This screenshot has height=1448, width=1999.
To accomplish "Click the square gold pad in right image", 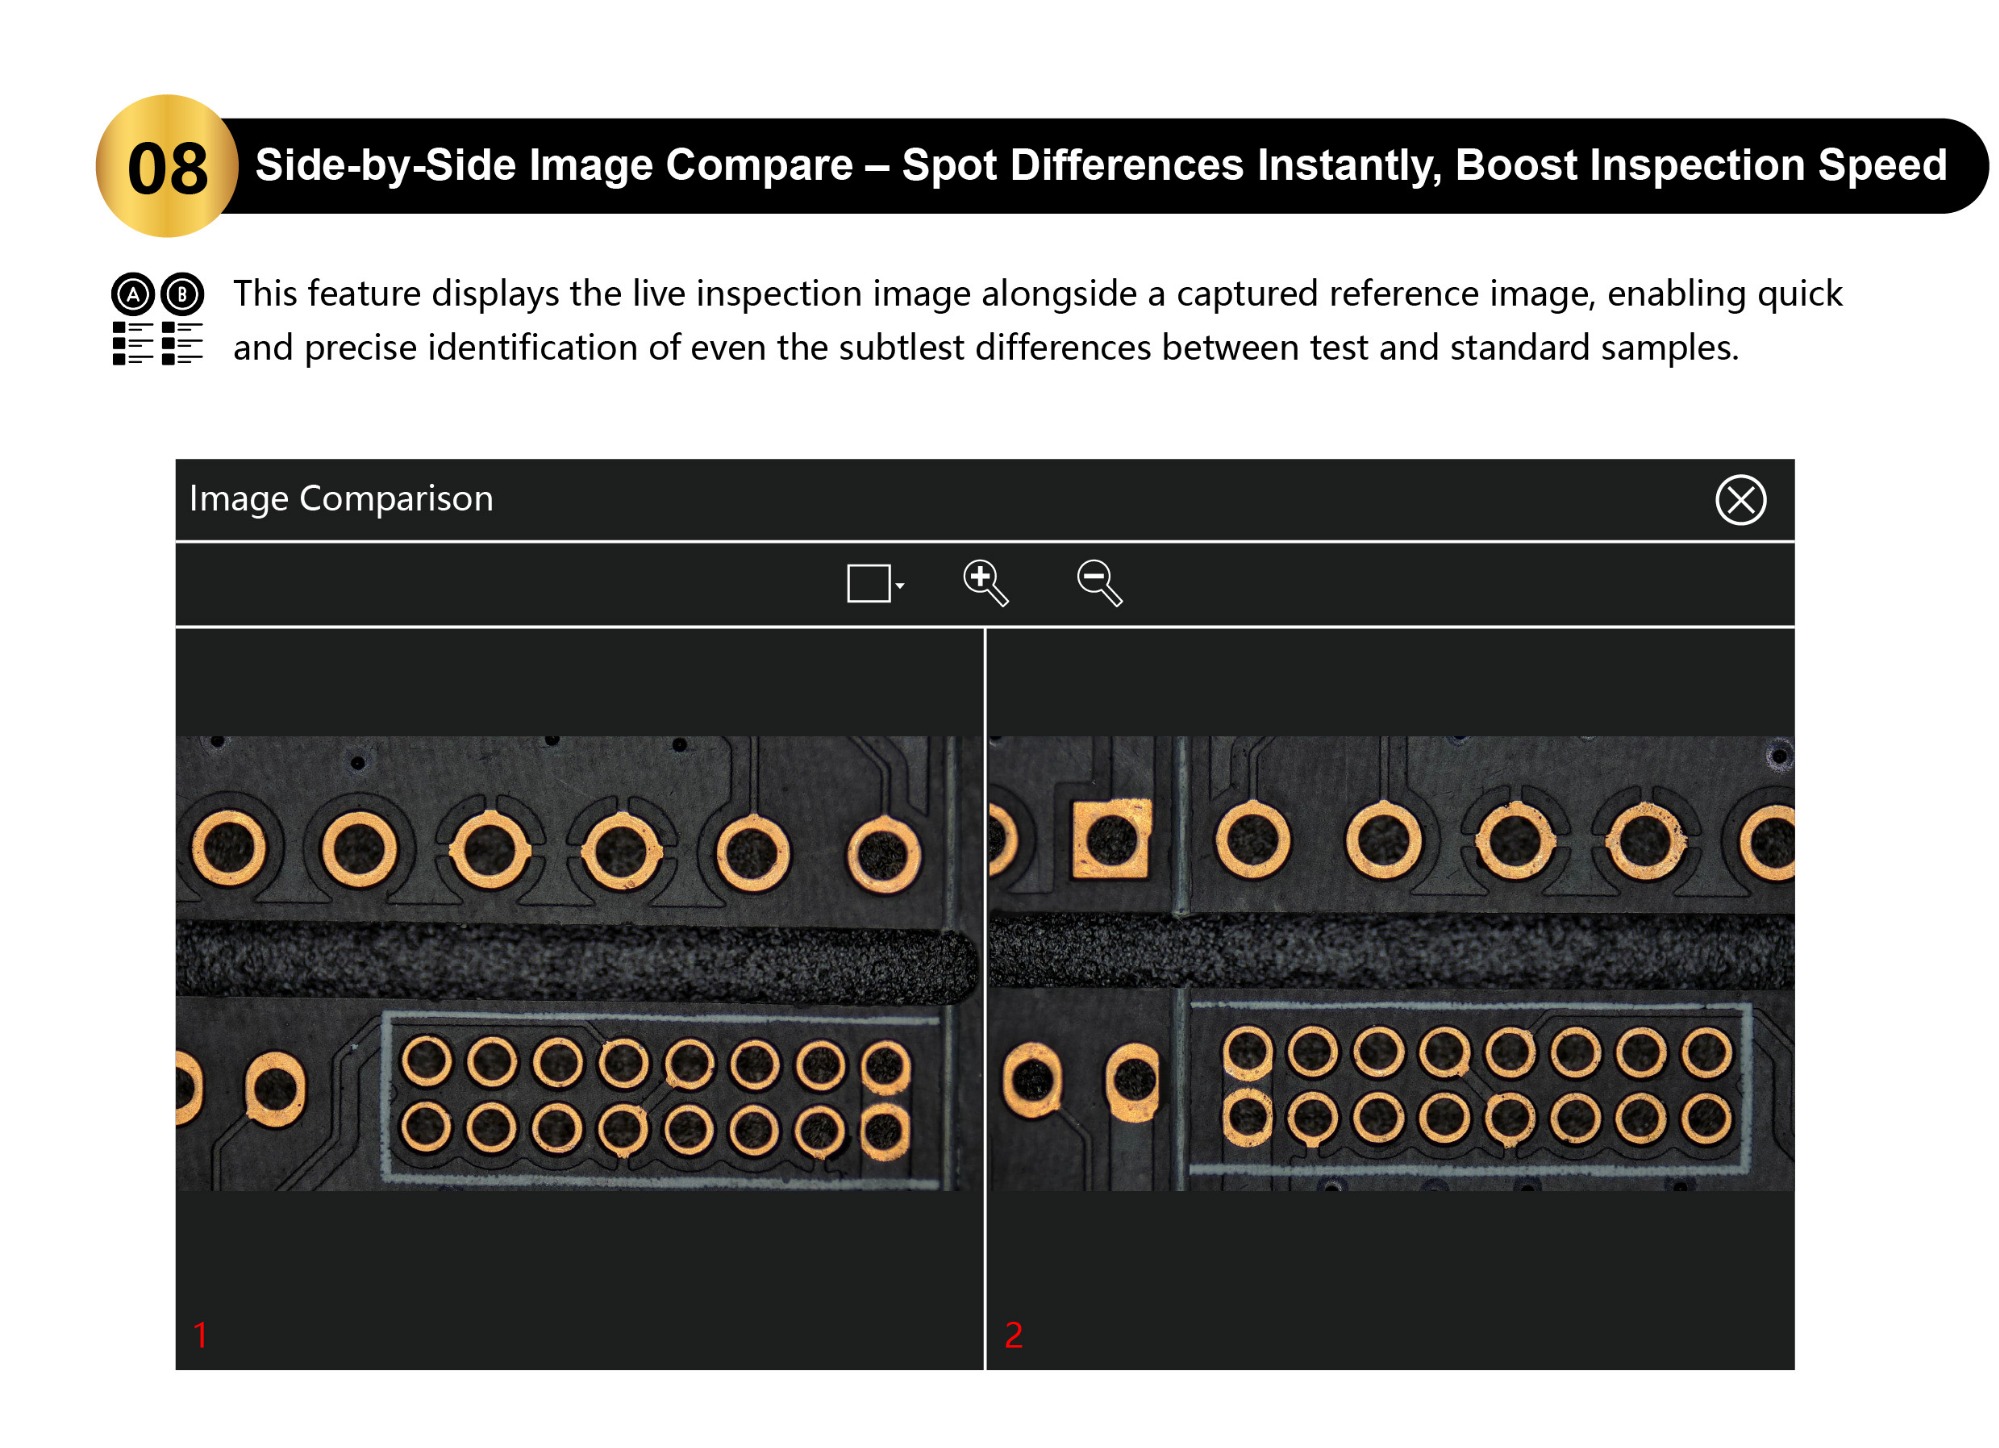I will click(x=1110, y=838).
